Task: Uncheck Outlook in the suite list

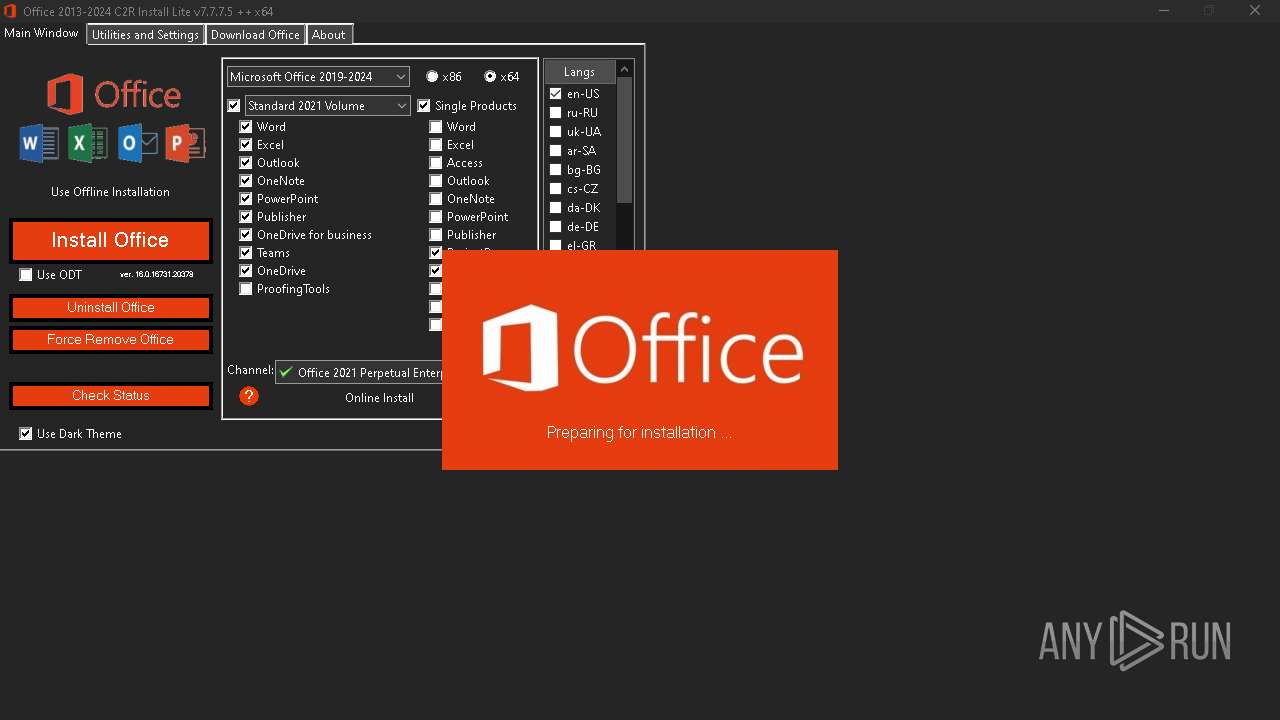Action: tap(246, 163)
